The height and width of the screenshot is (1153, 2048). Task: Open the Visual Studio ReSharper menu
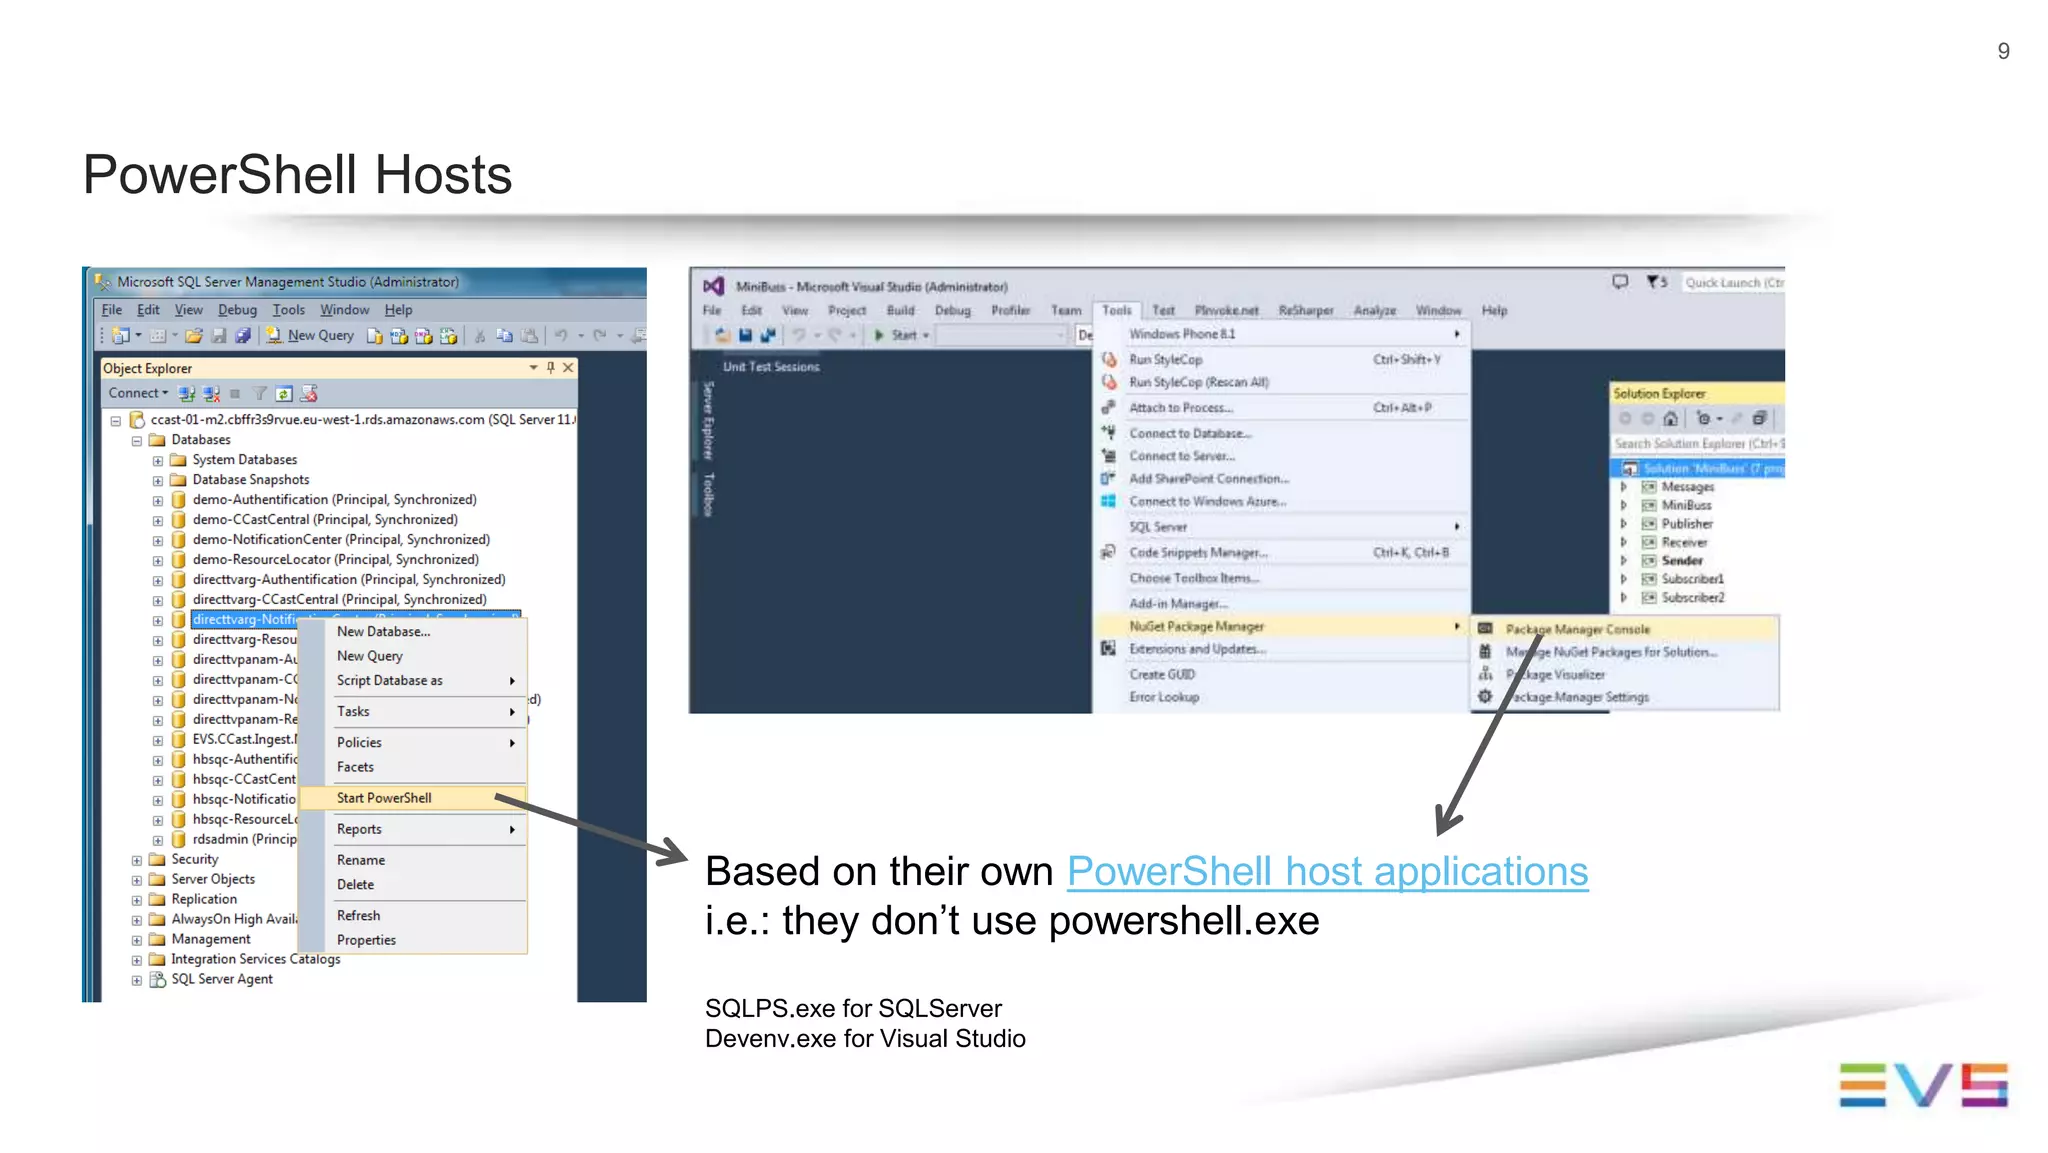[x=1305, y=311]
